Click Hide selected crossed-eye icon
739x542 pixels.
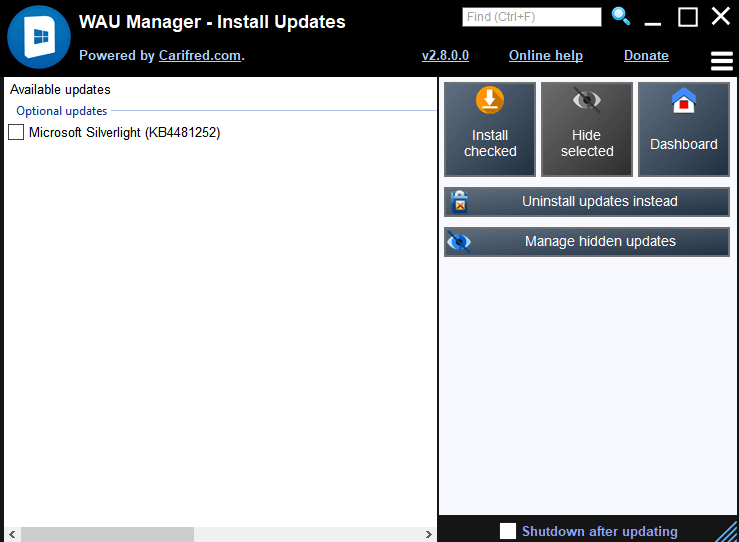coord(586,101)
